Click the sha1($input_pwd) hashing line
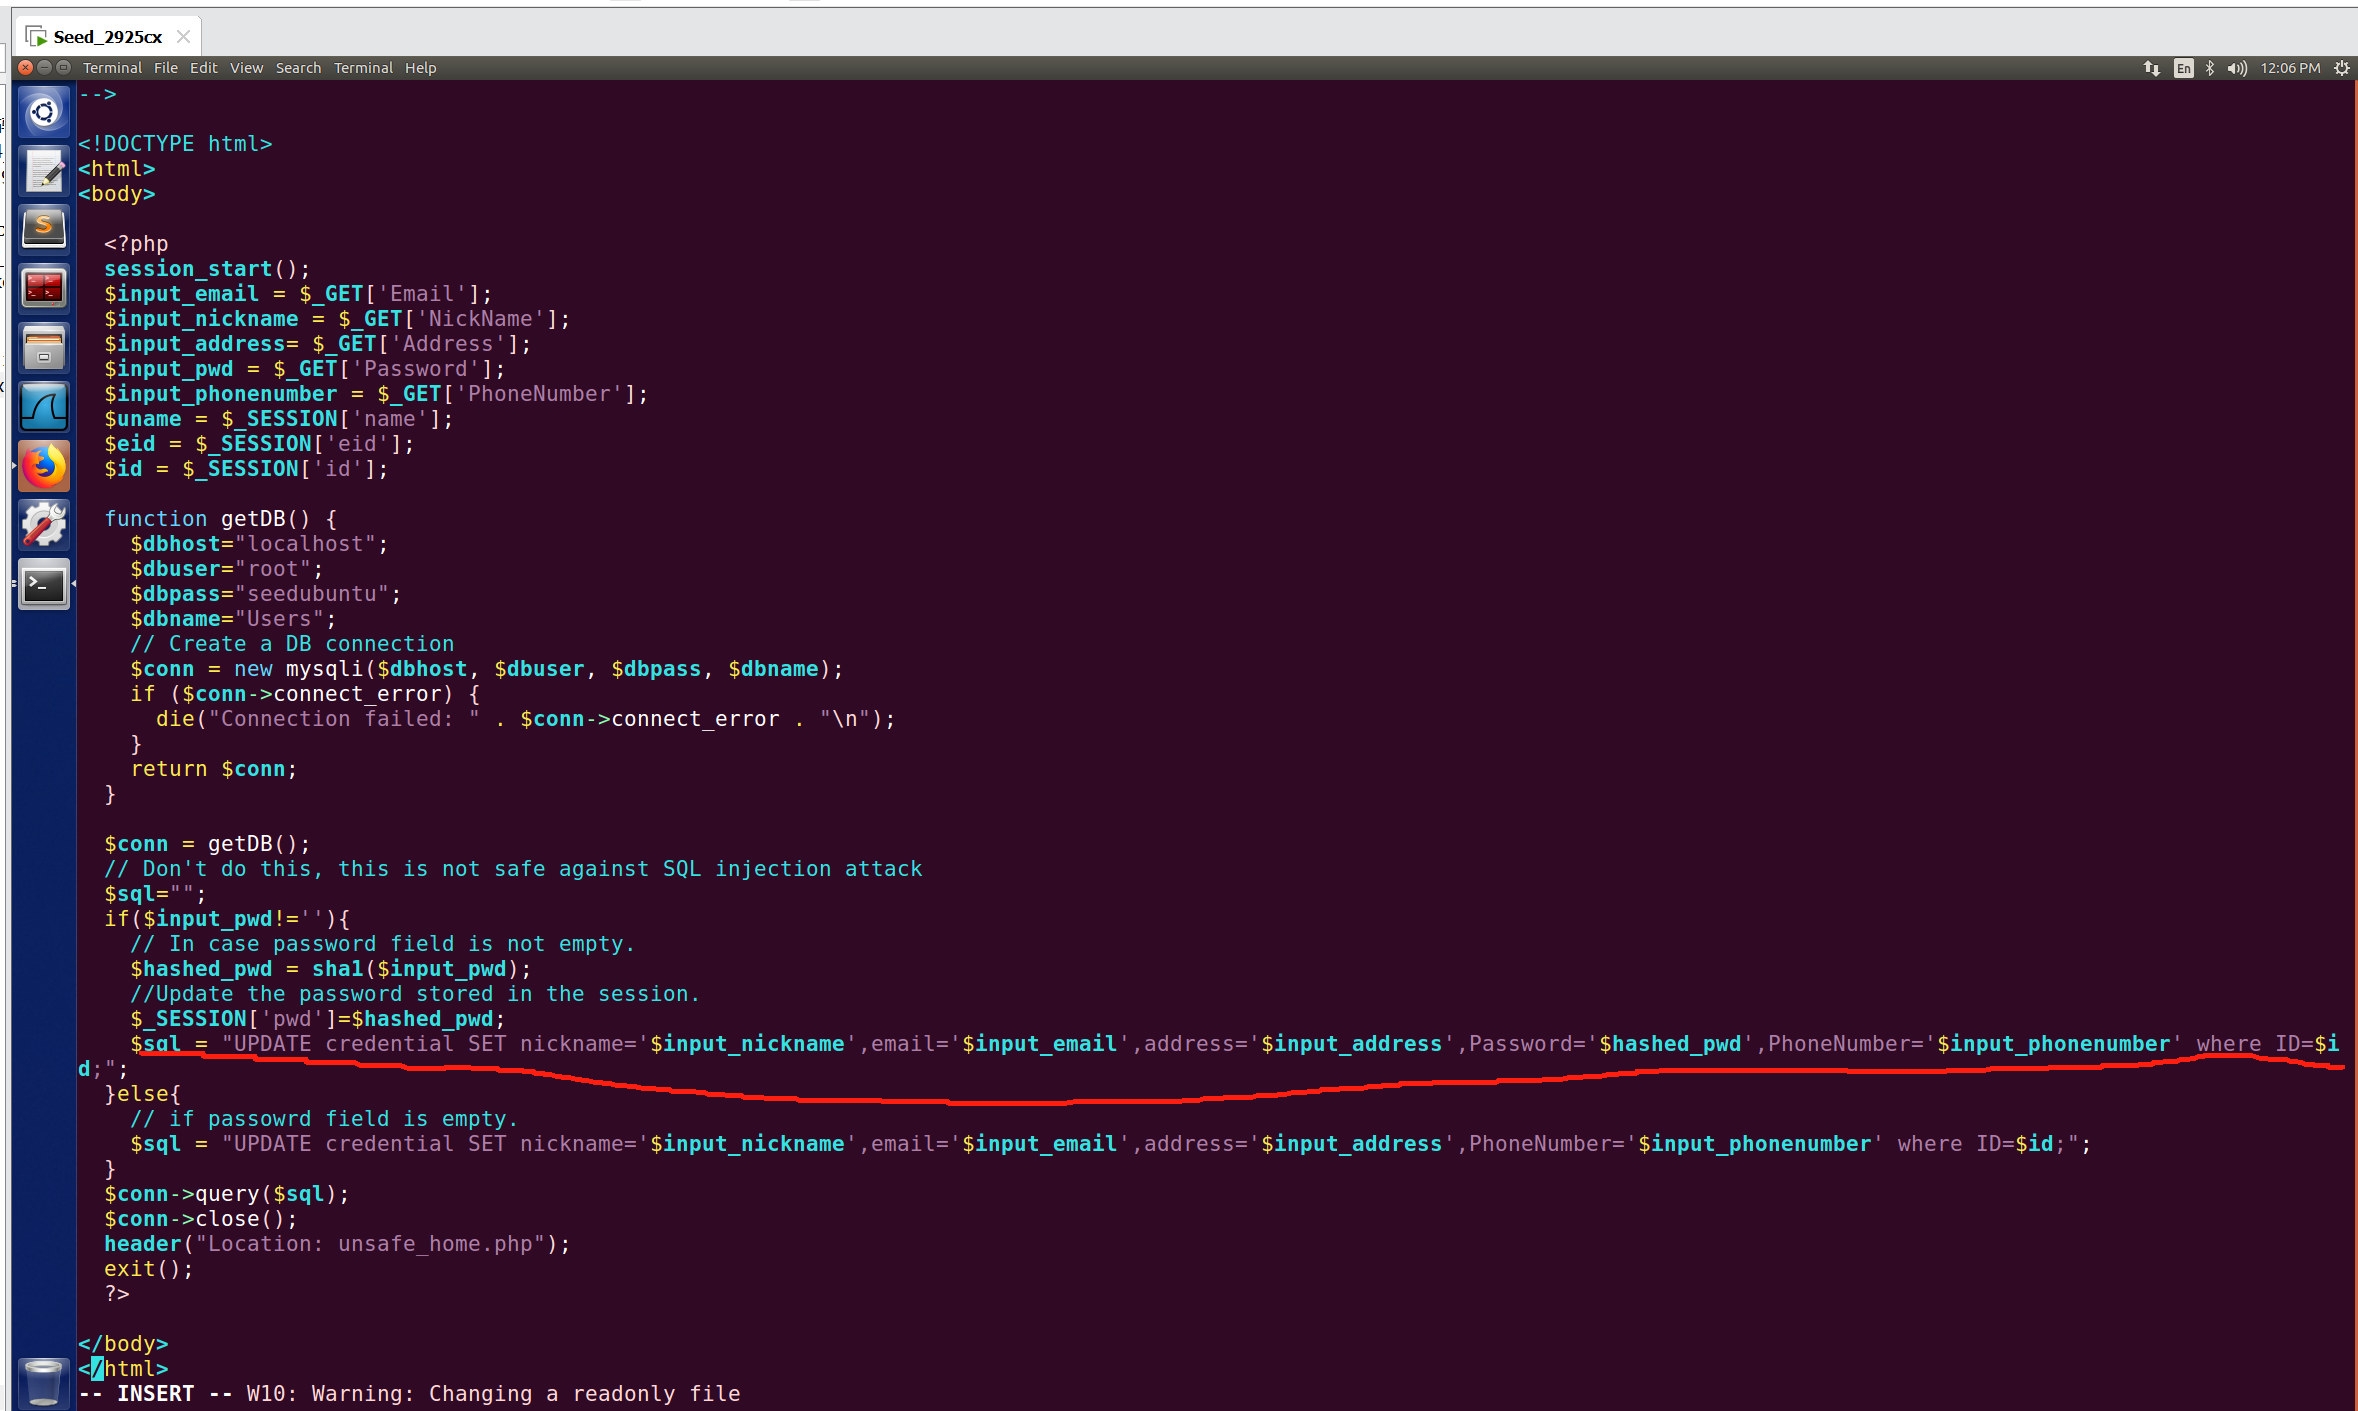 tap(331, 969)
